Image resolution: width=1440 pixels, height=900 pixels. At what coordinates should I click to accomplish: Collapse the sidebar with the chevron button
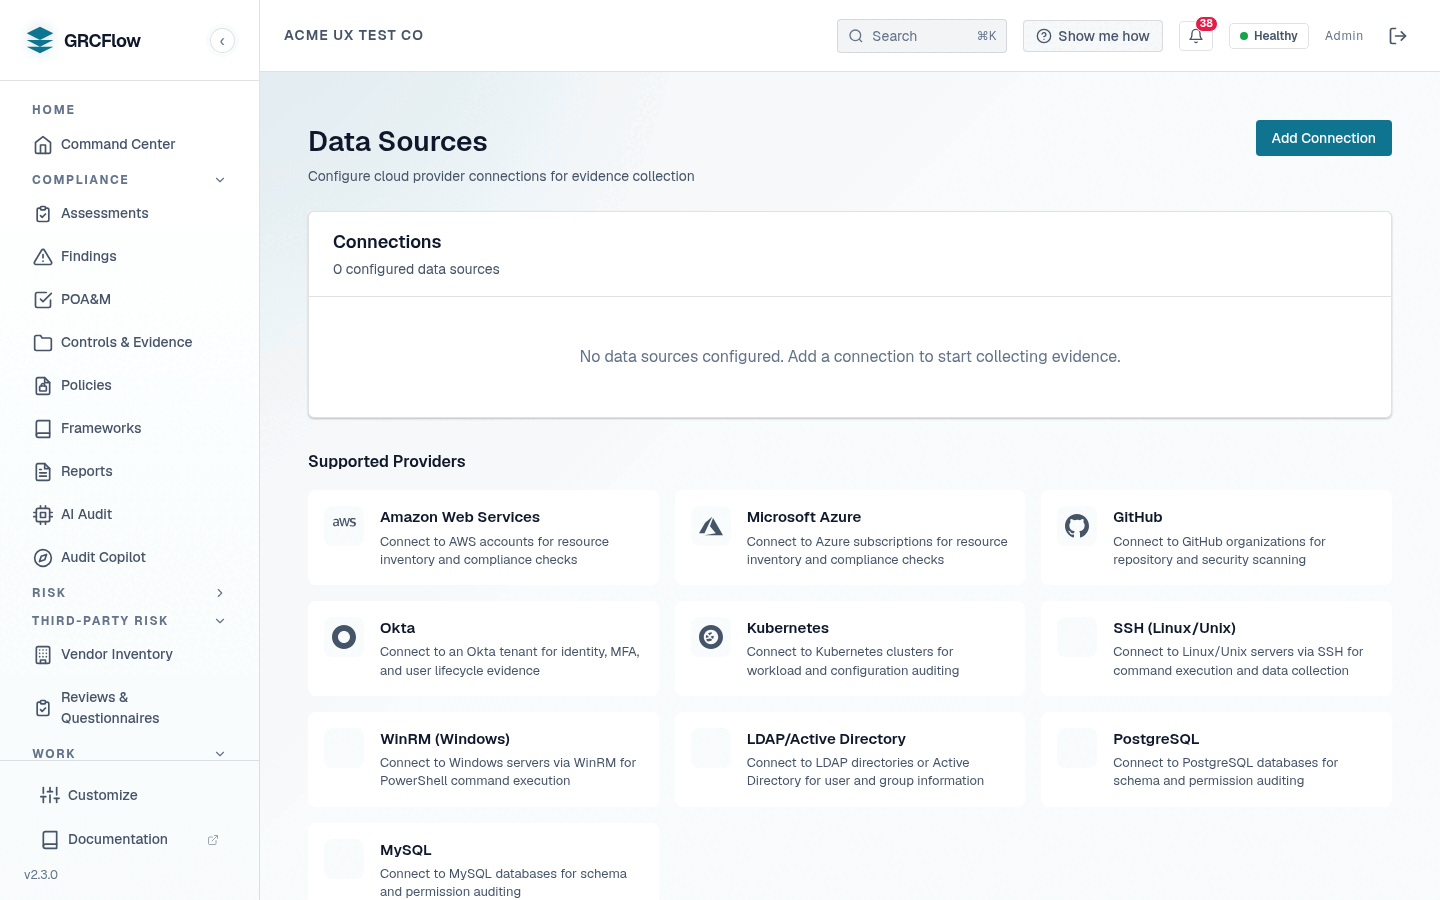click(222, 41)
